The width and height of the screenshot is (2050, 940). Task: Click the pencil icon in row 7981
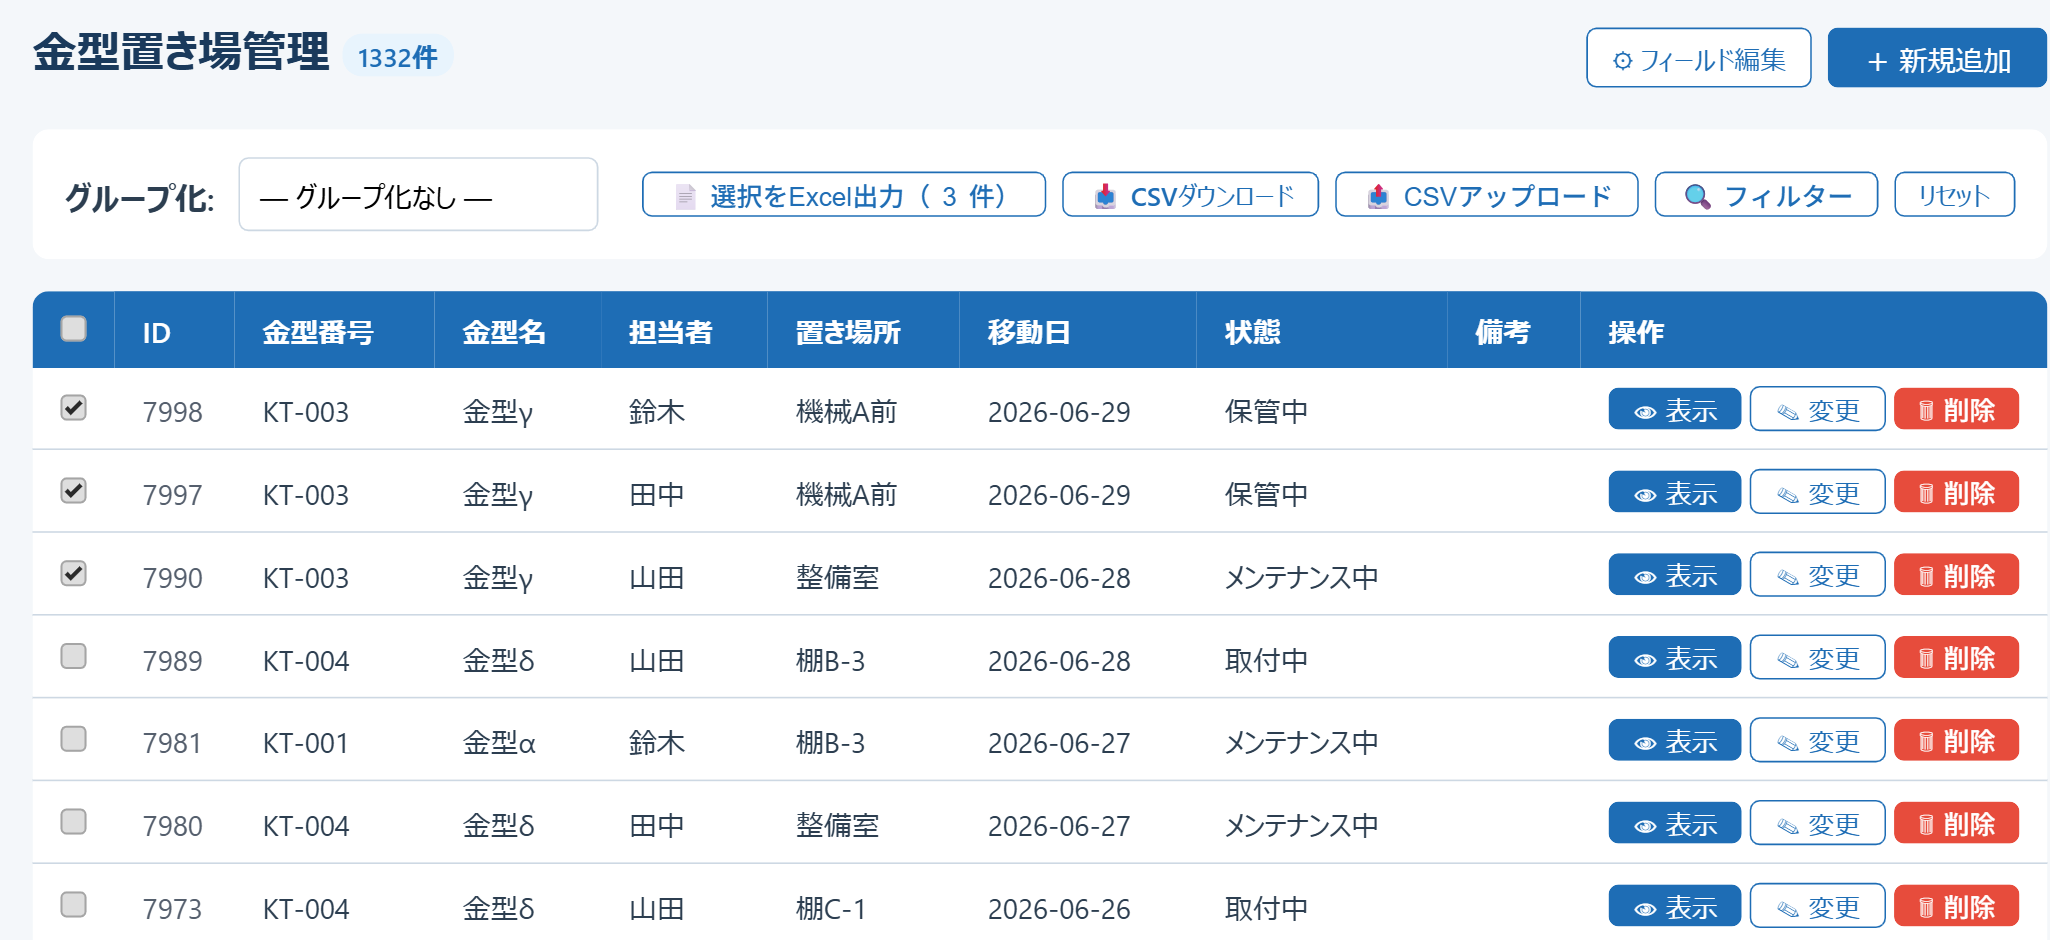(1788, 743)
